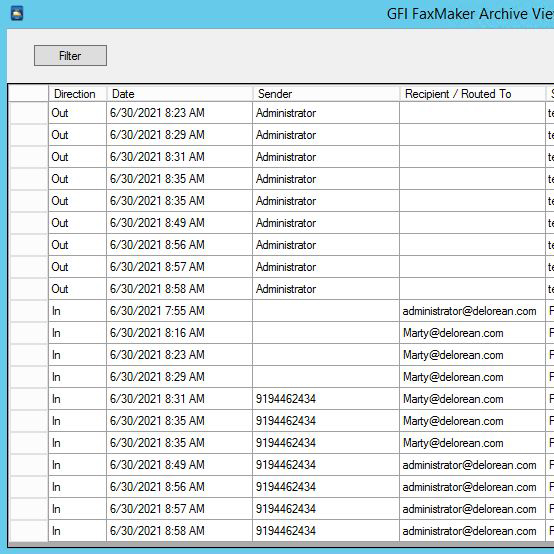Select the date cell 6/30/2021 7:55 AM
The height and width of the screenshot is (554, 554).
pyautogui.click(x=179, y=311)
